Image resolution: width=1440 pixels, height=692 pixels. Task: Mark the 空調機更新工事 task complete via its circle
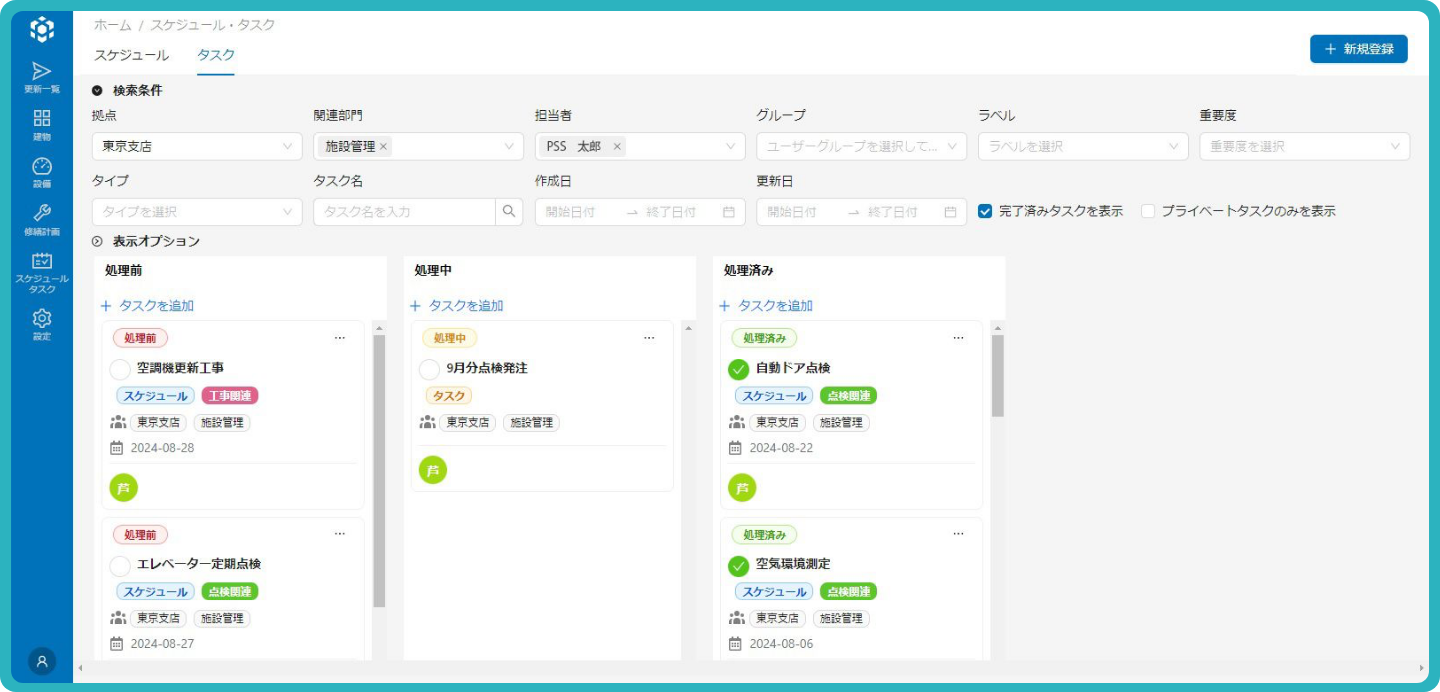pyautogui.click(x=119, y=369)
